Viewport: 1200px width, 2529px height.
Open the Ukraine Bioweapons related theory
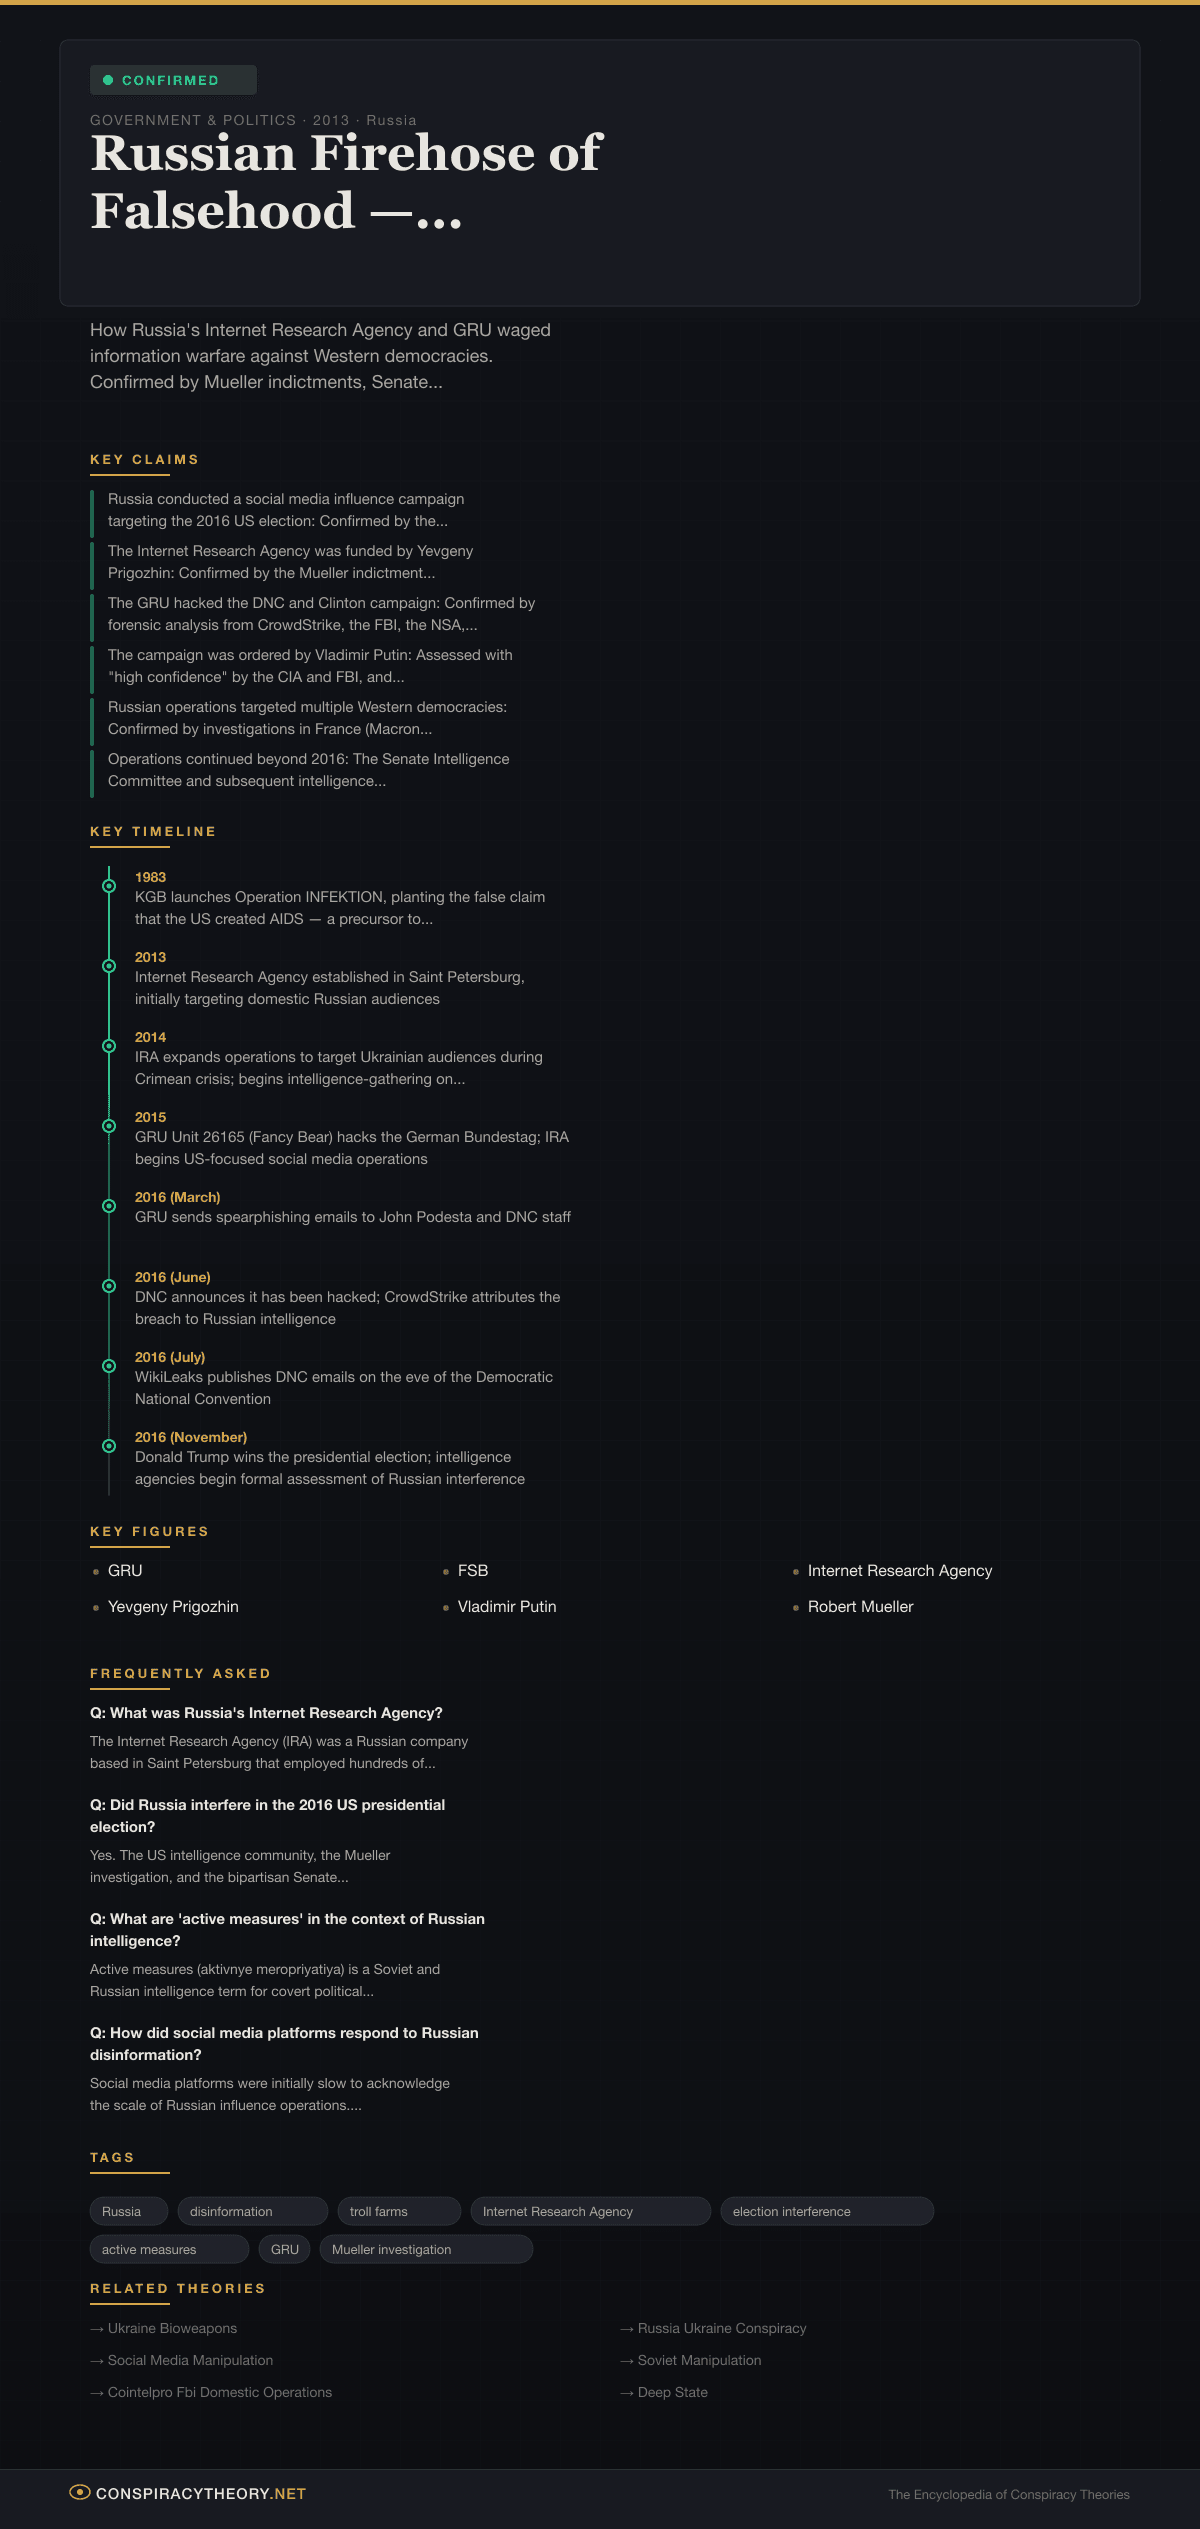tap(172, 2328)
